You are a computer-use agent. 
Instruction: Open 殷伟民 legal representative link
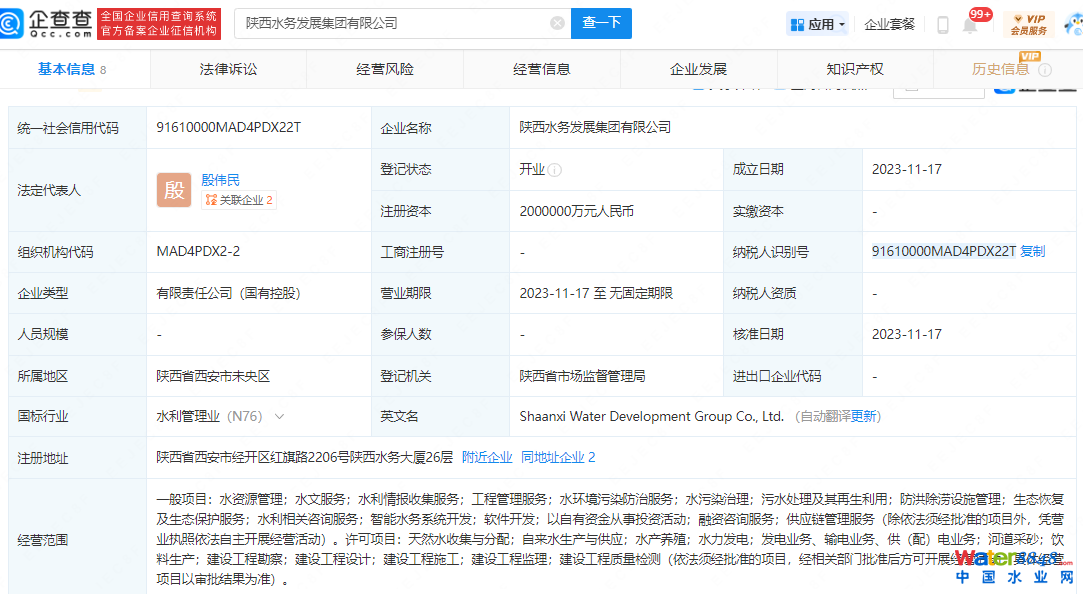220,180
